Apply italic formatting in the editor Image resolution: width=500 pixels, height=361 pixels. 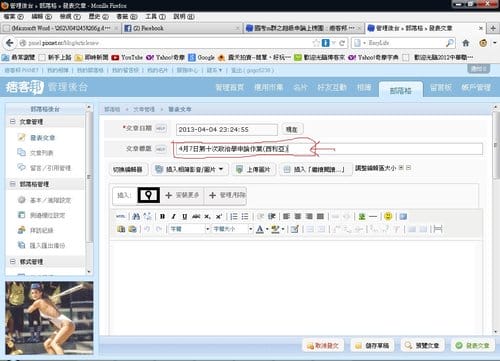[x=173, y=216]
